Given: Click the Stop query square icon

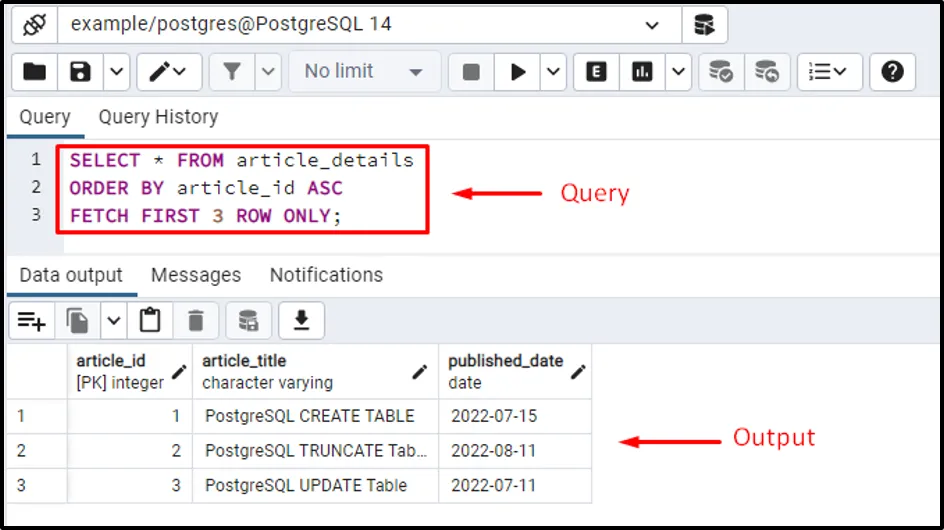Looking at the screenshot, I should (471, 71).
